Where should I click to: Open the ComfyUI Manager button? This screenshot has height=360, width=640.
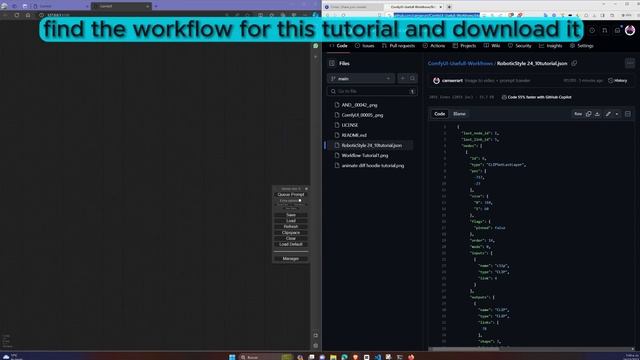coord(291,259)
